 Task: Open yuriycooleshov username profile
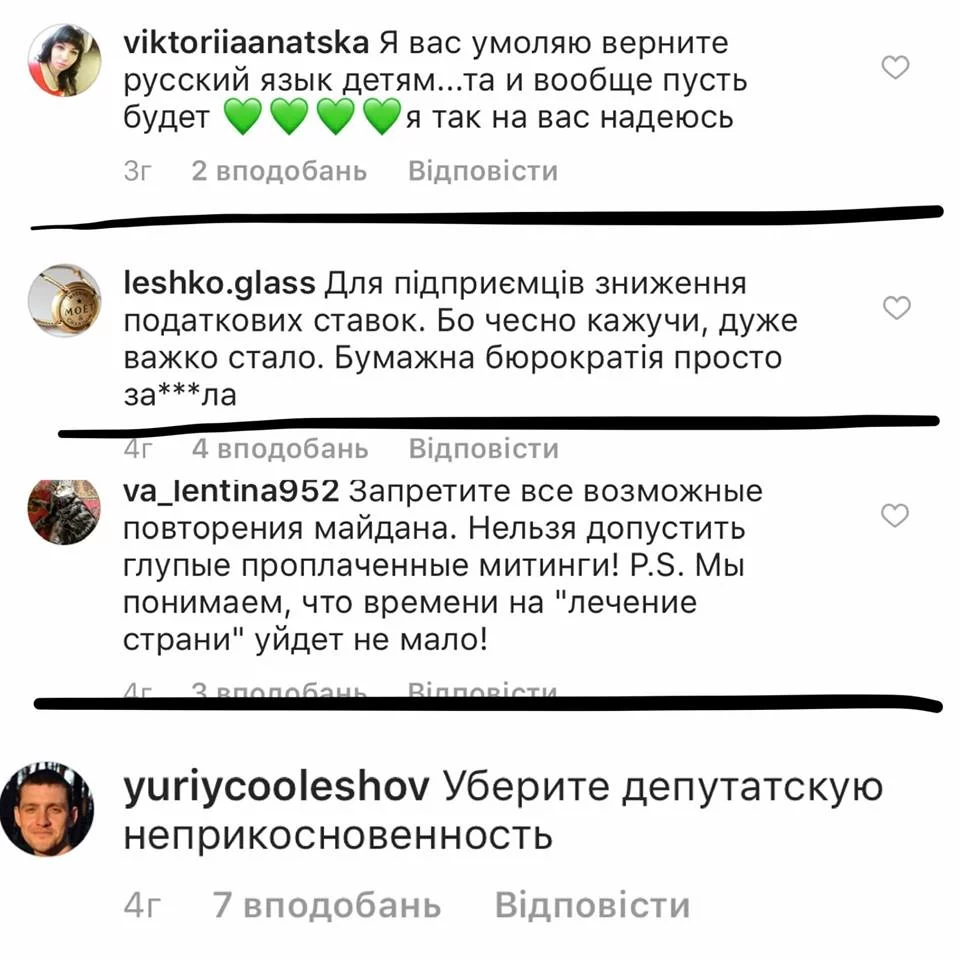click(276, 788)
